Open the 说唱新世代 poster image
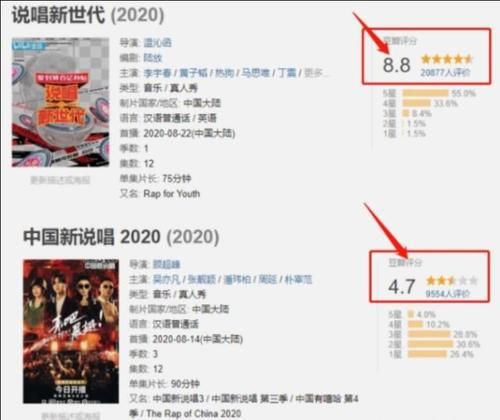 [x=60, y=102]
